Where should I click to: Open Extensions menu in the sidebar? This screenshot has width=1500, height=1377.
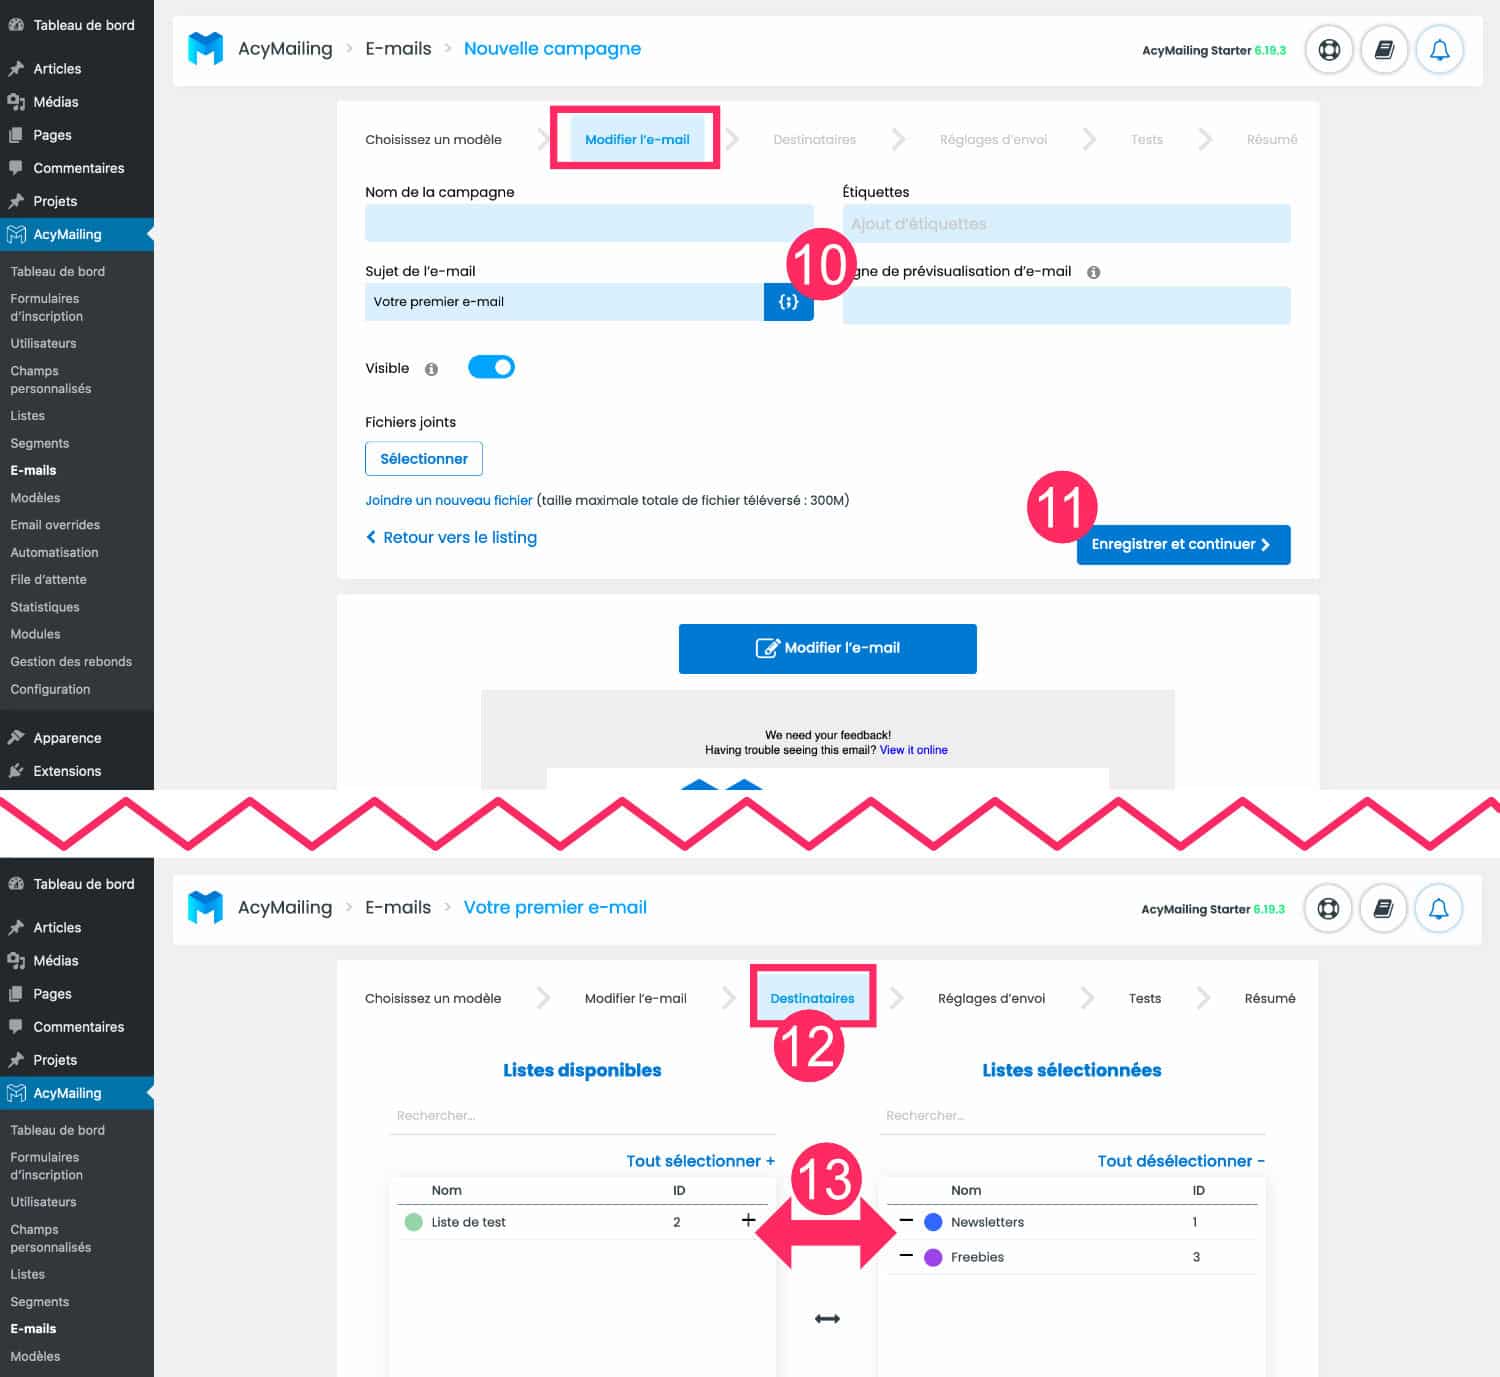67,771
